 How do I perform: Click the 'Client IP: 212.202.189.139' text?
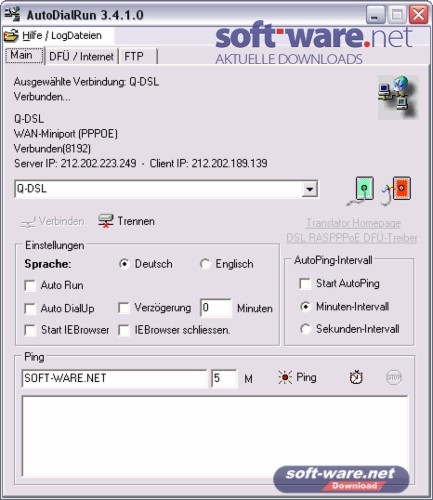[208, 164]
